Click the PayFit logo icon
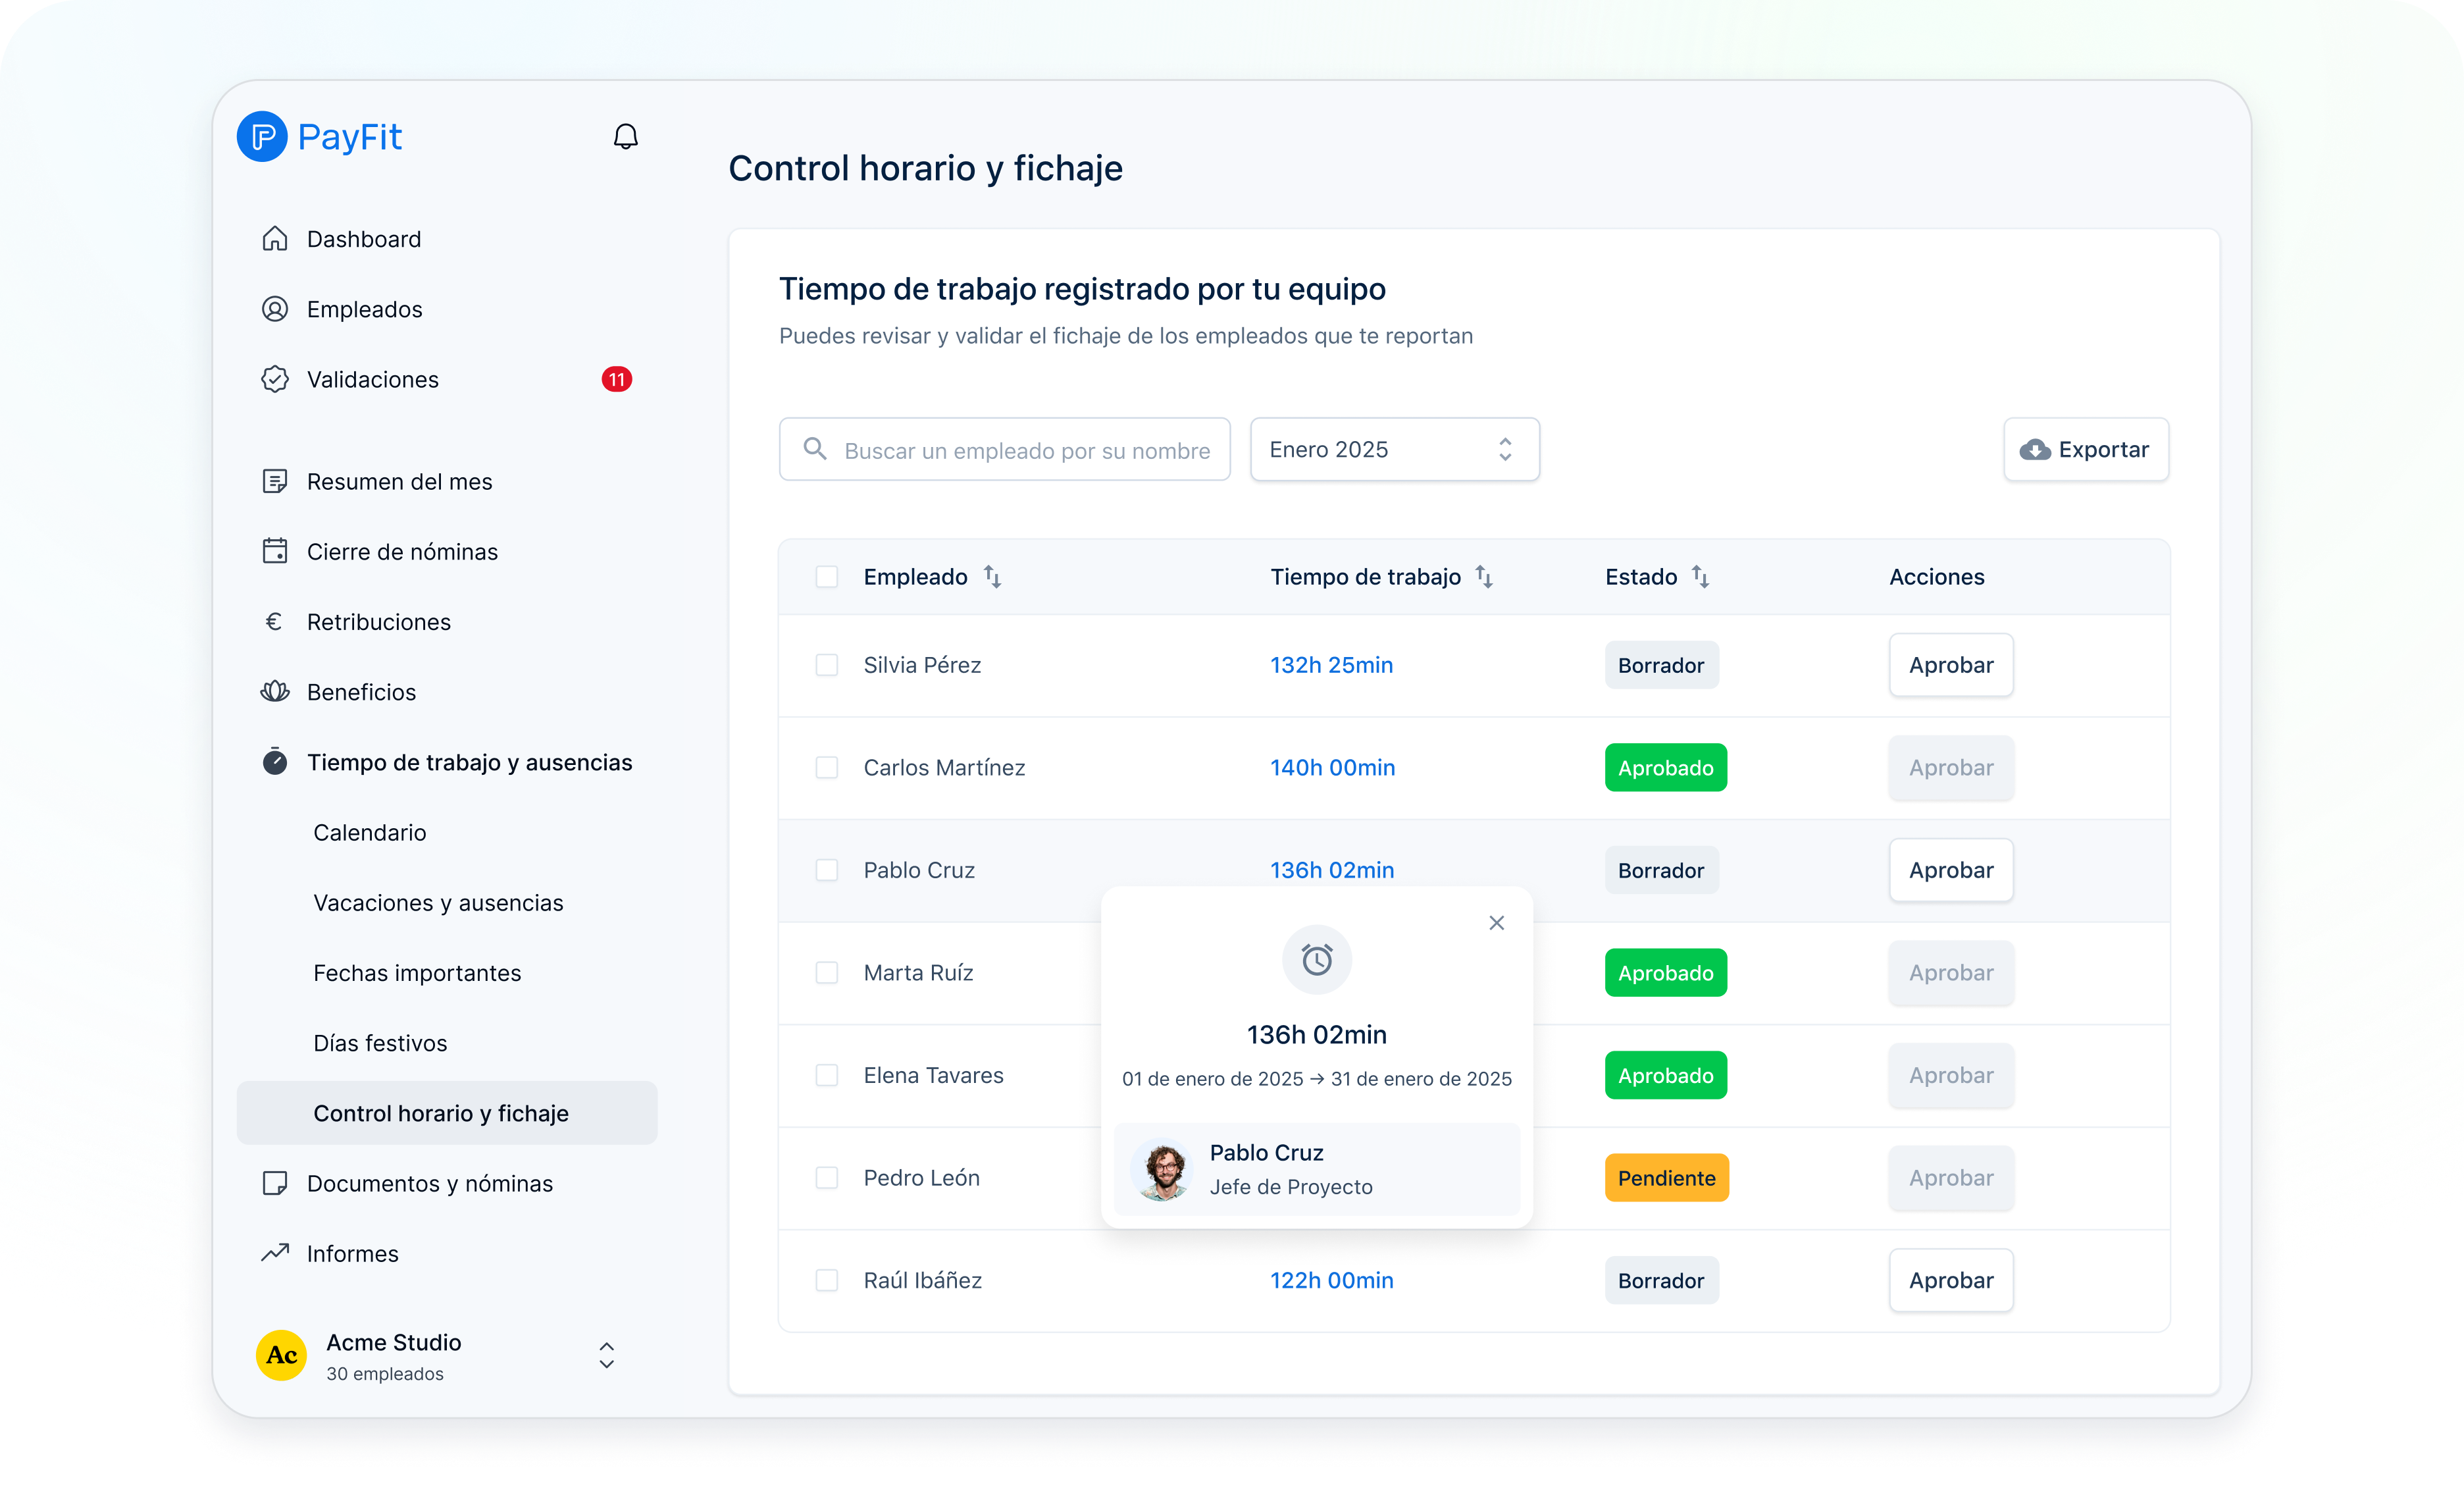Screen dimensions: 2464x1501 click(262, 136)
